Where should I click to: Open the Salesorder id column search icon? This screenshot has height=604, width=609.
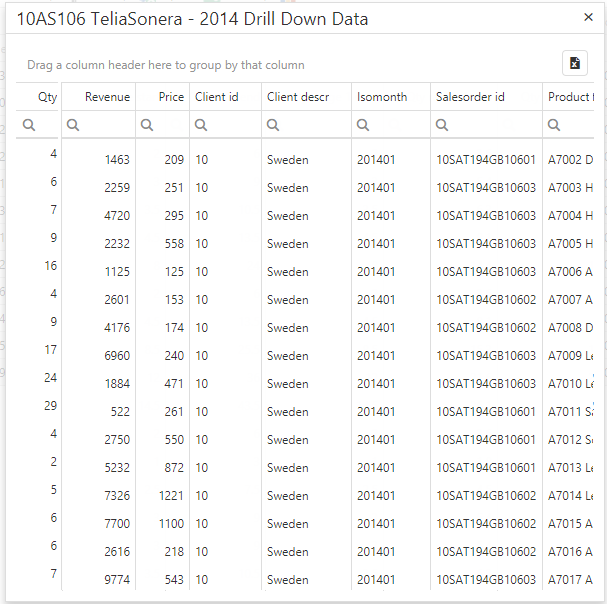point(442,125)
